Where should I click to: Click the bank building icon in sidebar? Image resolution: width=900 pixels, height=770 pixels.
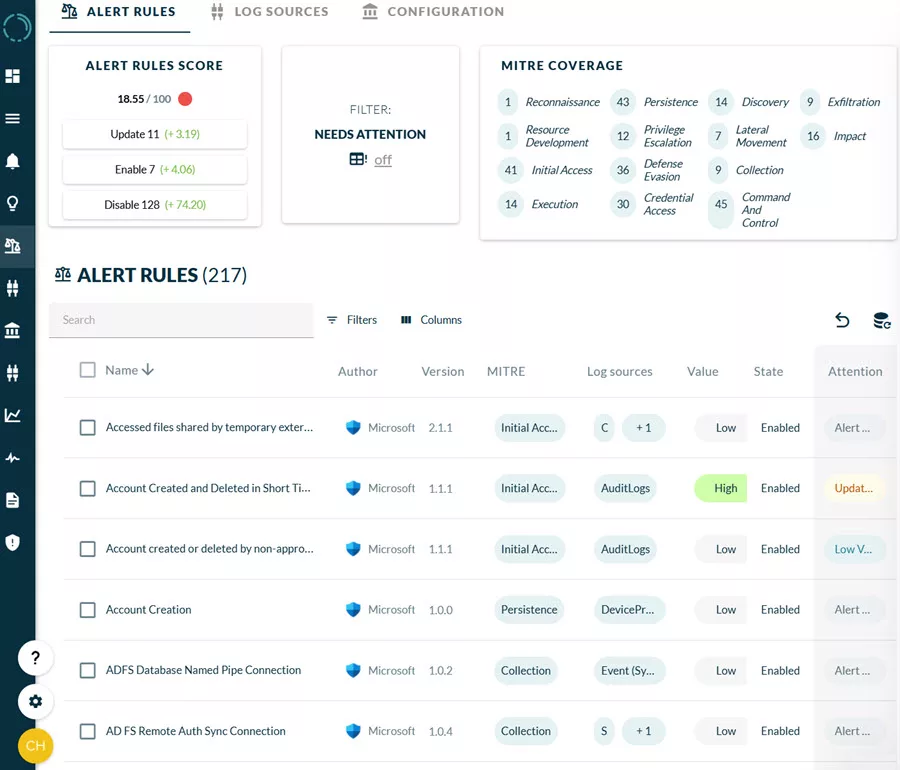(x=13, y=330)
